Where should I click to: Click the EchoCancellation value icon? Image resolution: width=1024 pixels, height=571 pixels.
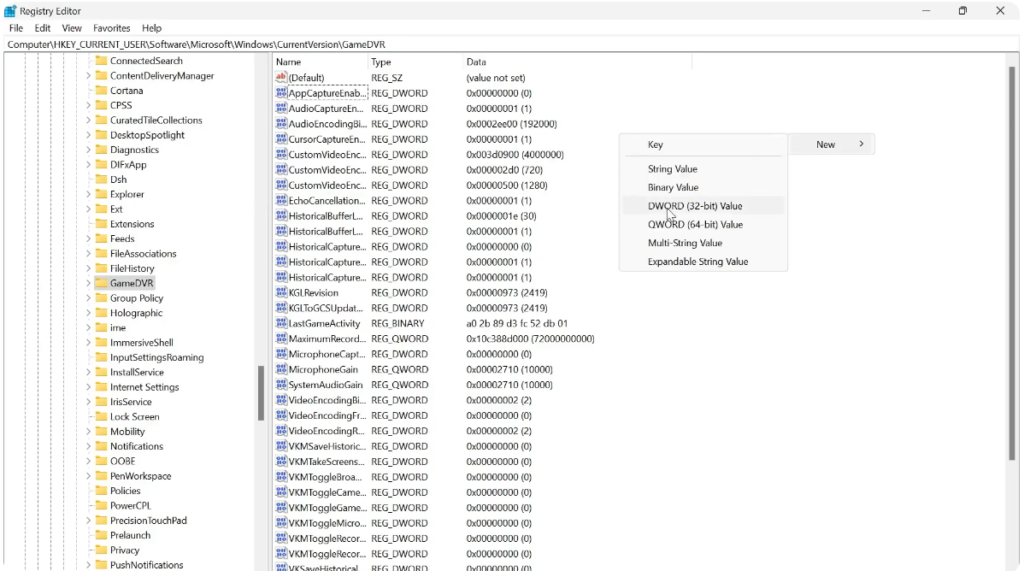[281, 201]
